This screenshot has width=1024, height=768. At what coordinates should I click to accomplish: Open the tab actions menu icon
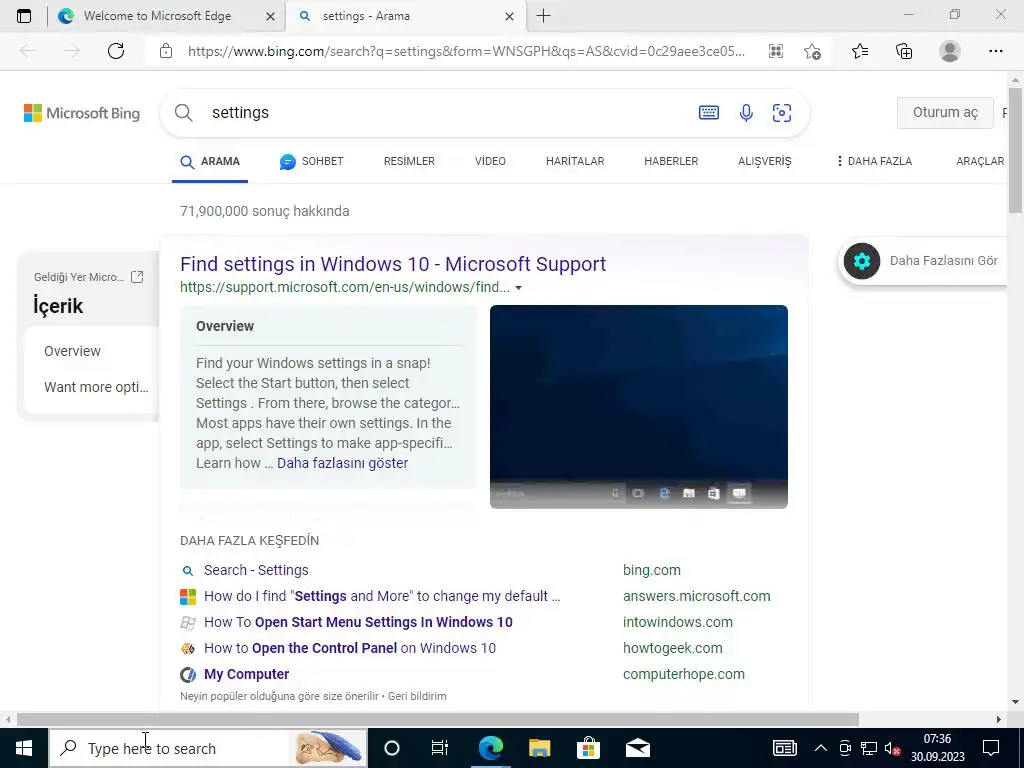[24, 16]
